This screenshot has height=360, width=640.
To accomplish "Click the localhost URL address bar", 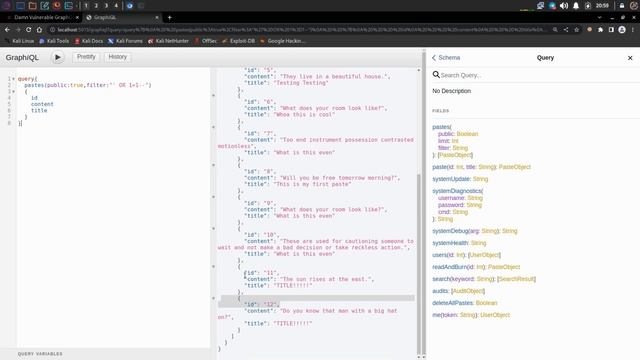I will [x=300, y=30].
